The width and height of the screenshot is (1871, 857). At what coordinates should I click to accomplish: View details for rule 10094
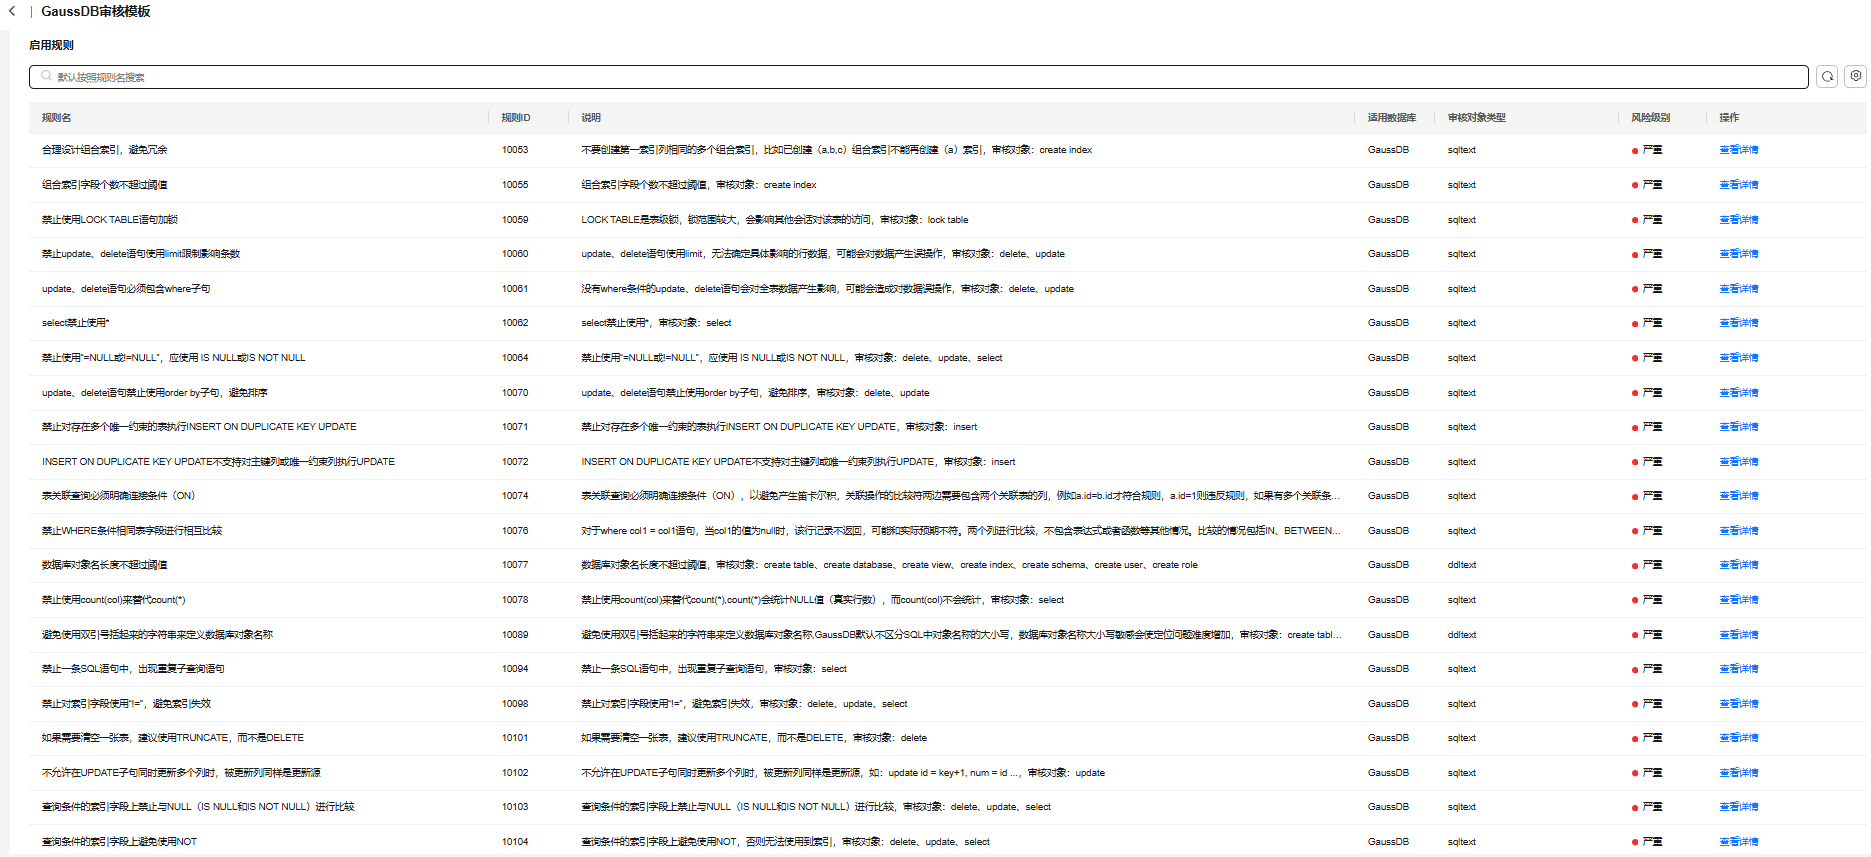point(1738,669)
